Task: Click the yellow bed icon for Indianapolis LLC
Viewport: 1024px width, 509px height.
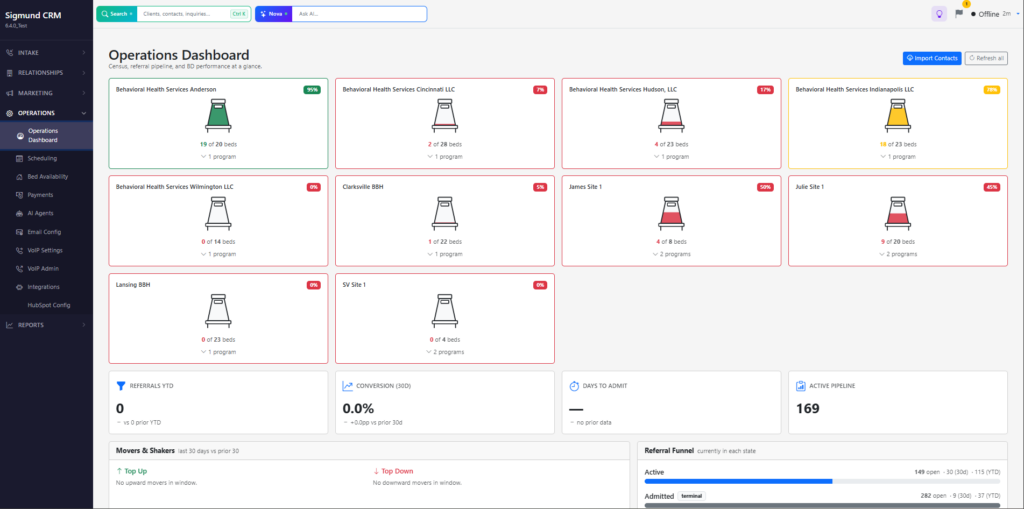Action: [x=898, y=114]
